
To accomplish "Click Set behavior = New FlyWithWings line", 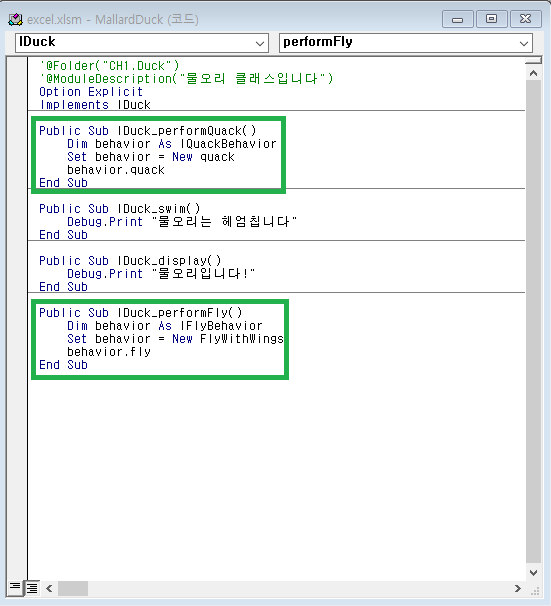I will tap(175, 339).
